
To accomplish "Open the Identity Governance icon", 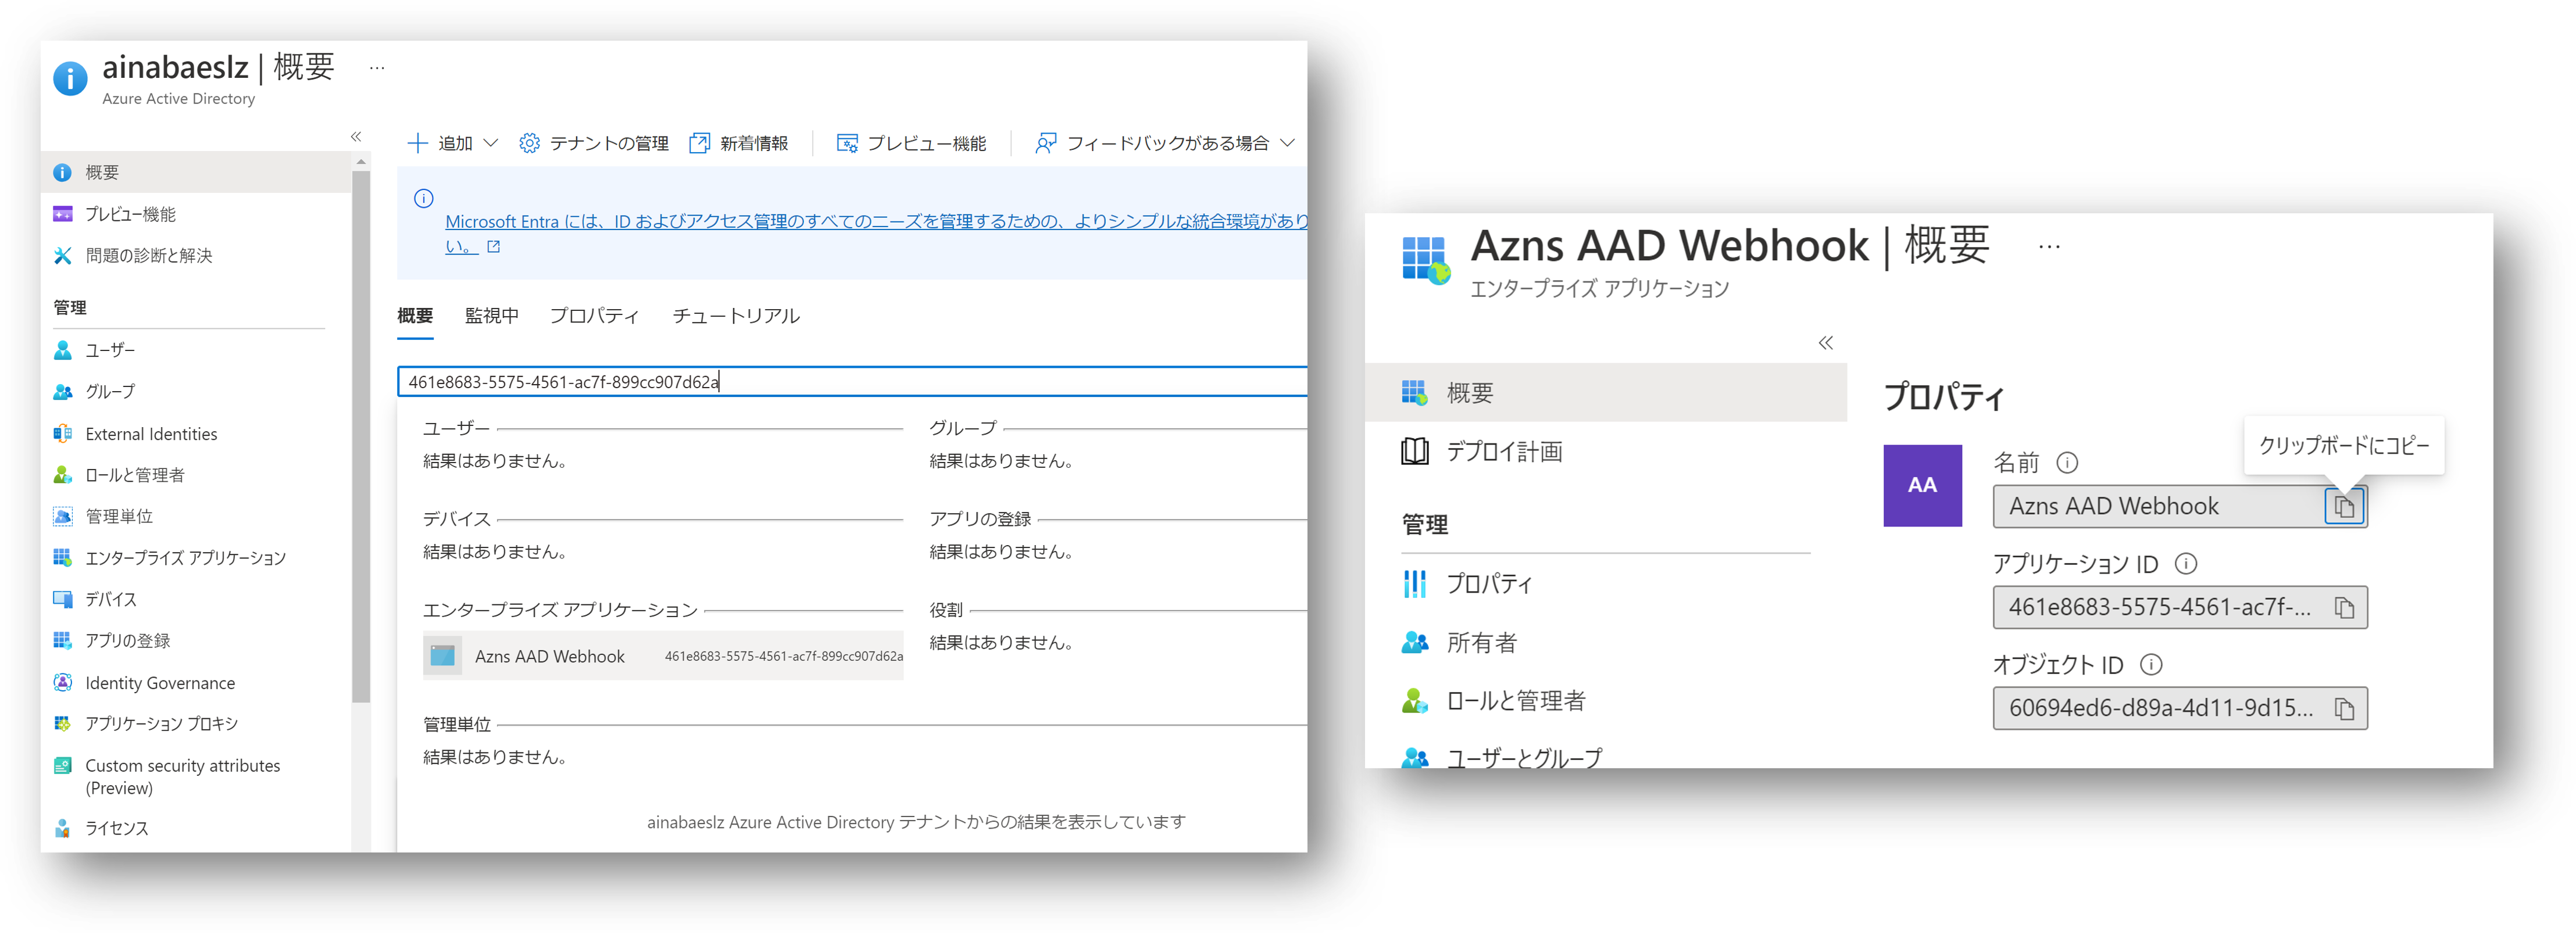I will pyautogui.click(x=63, y=683).
